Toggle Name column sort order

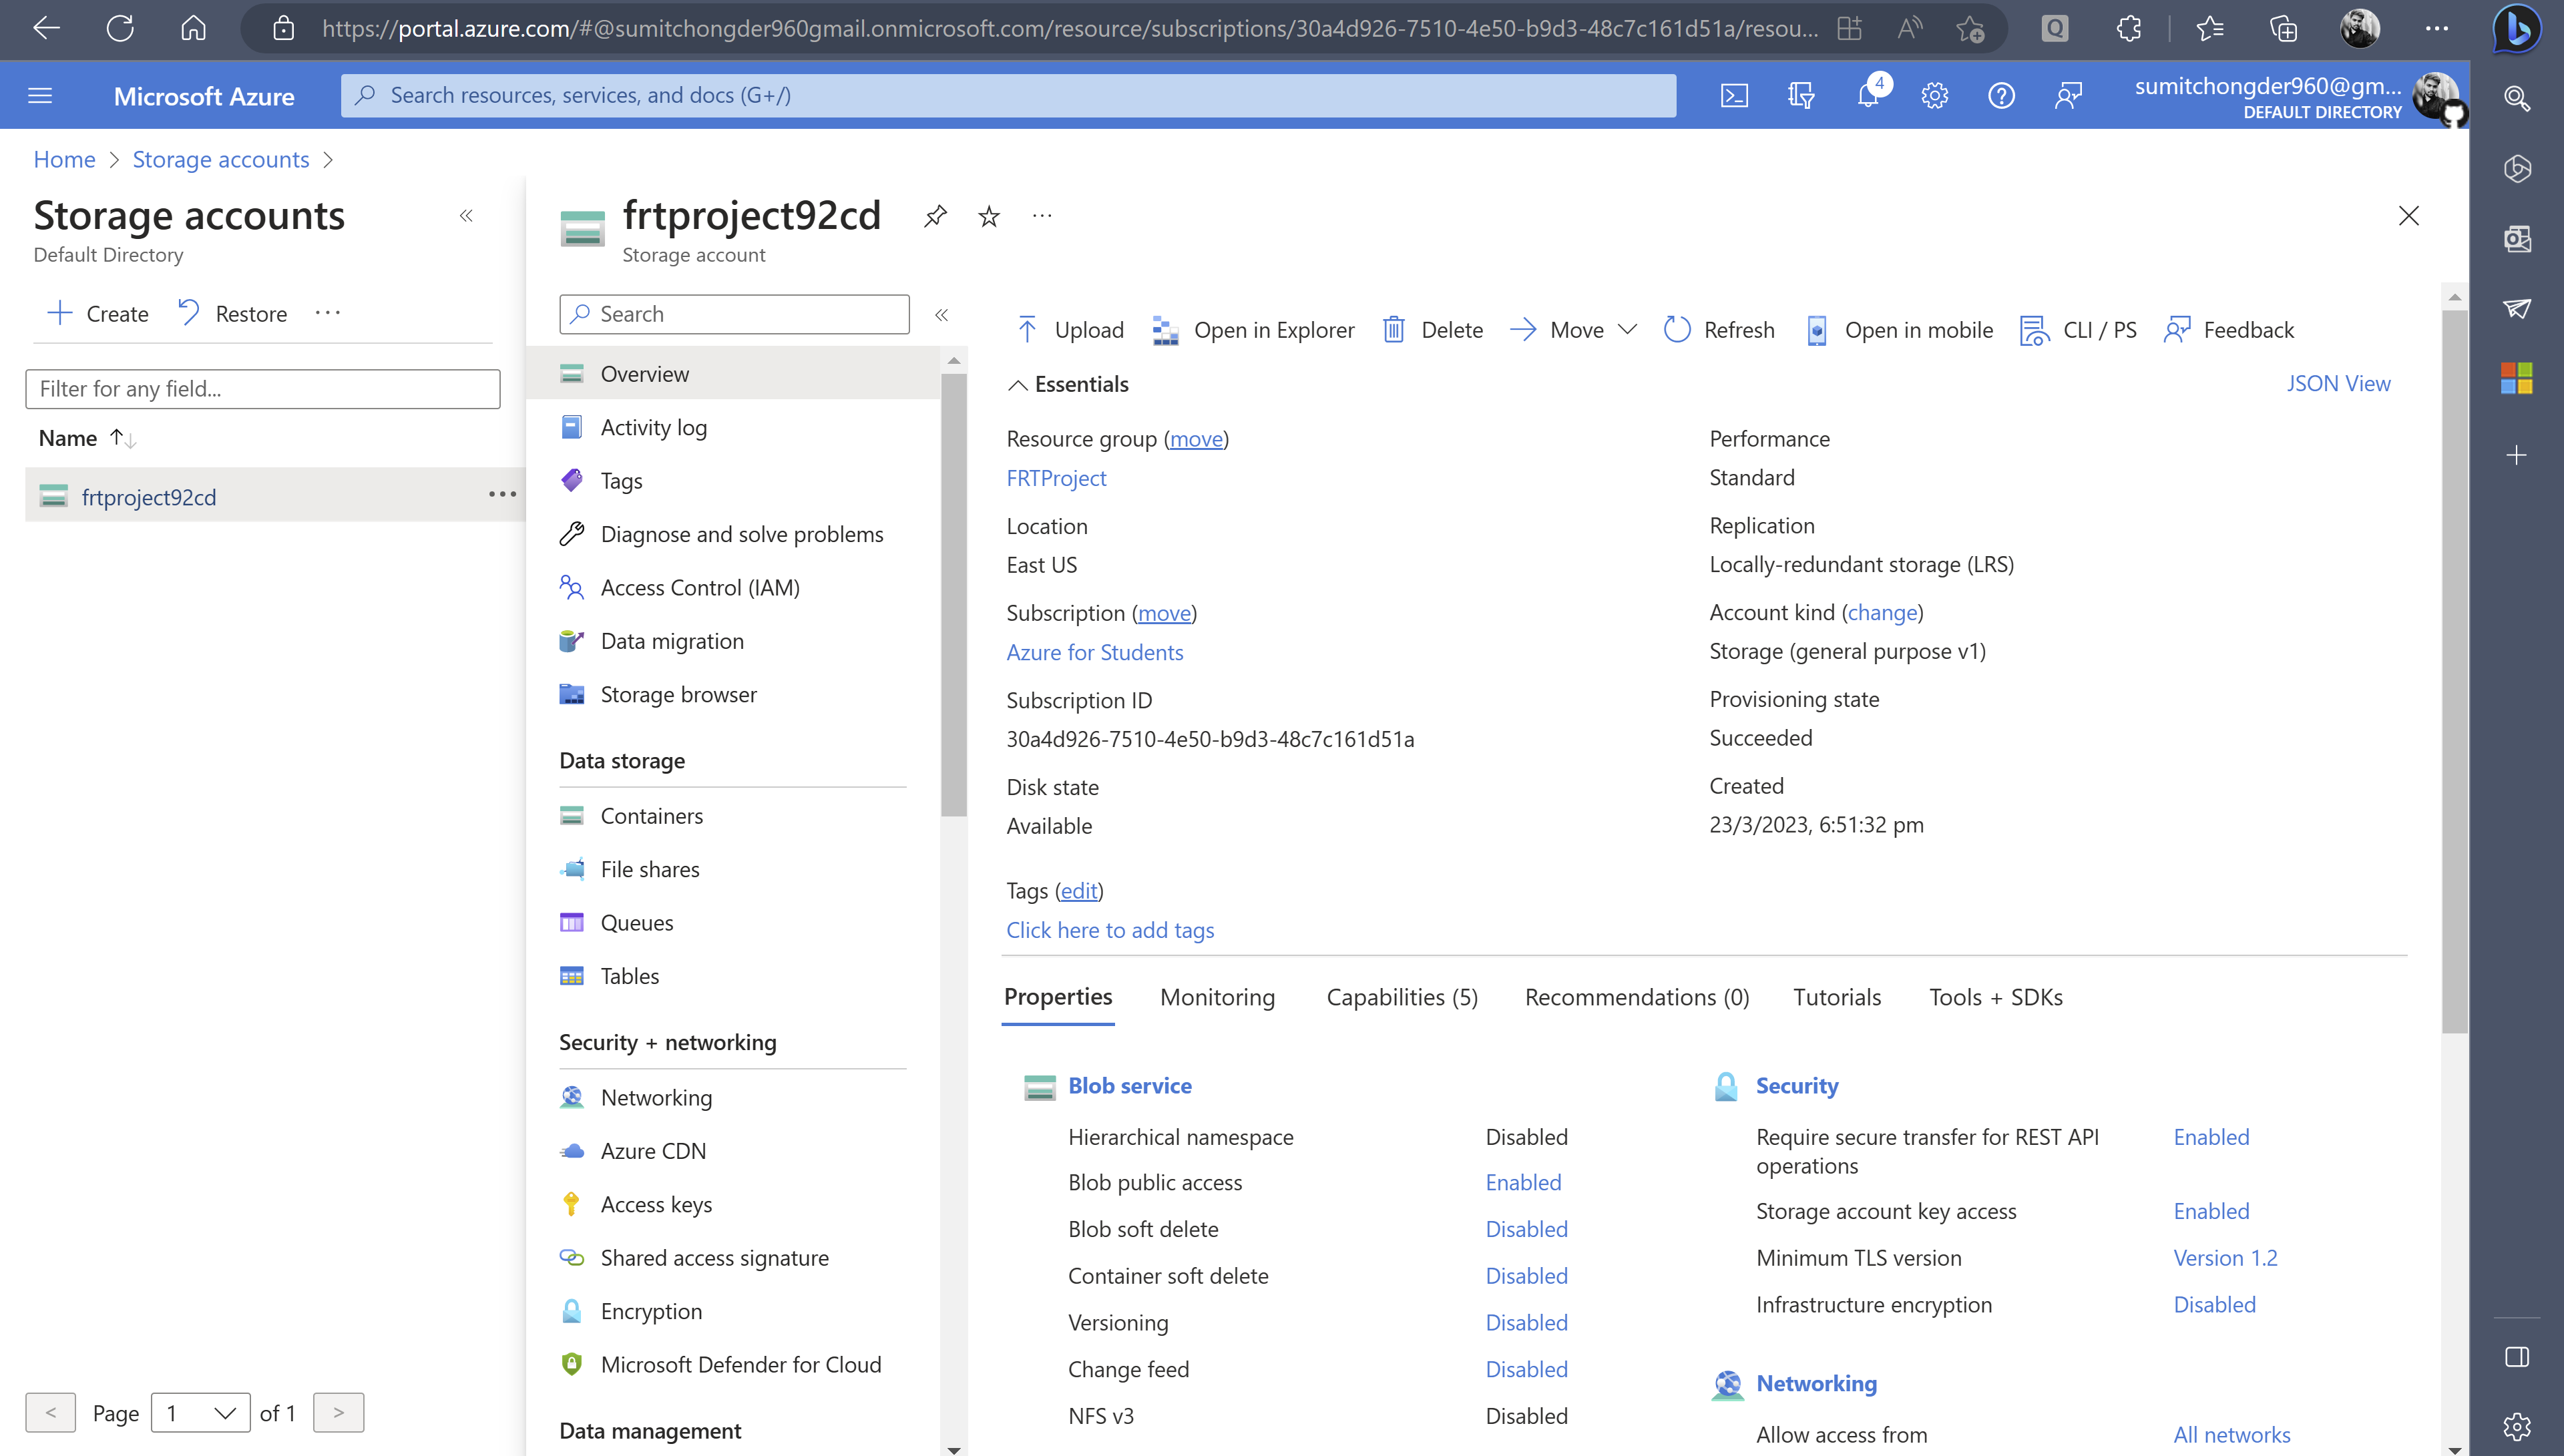coord(122,438)
